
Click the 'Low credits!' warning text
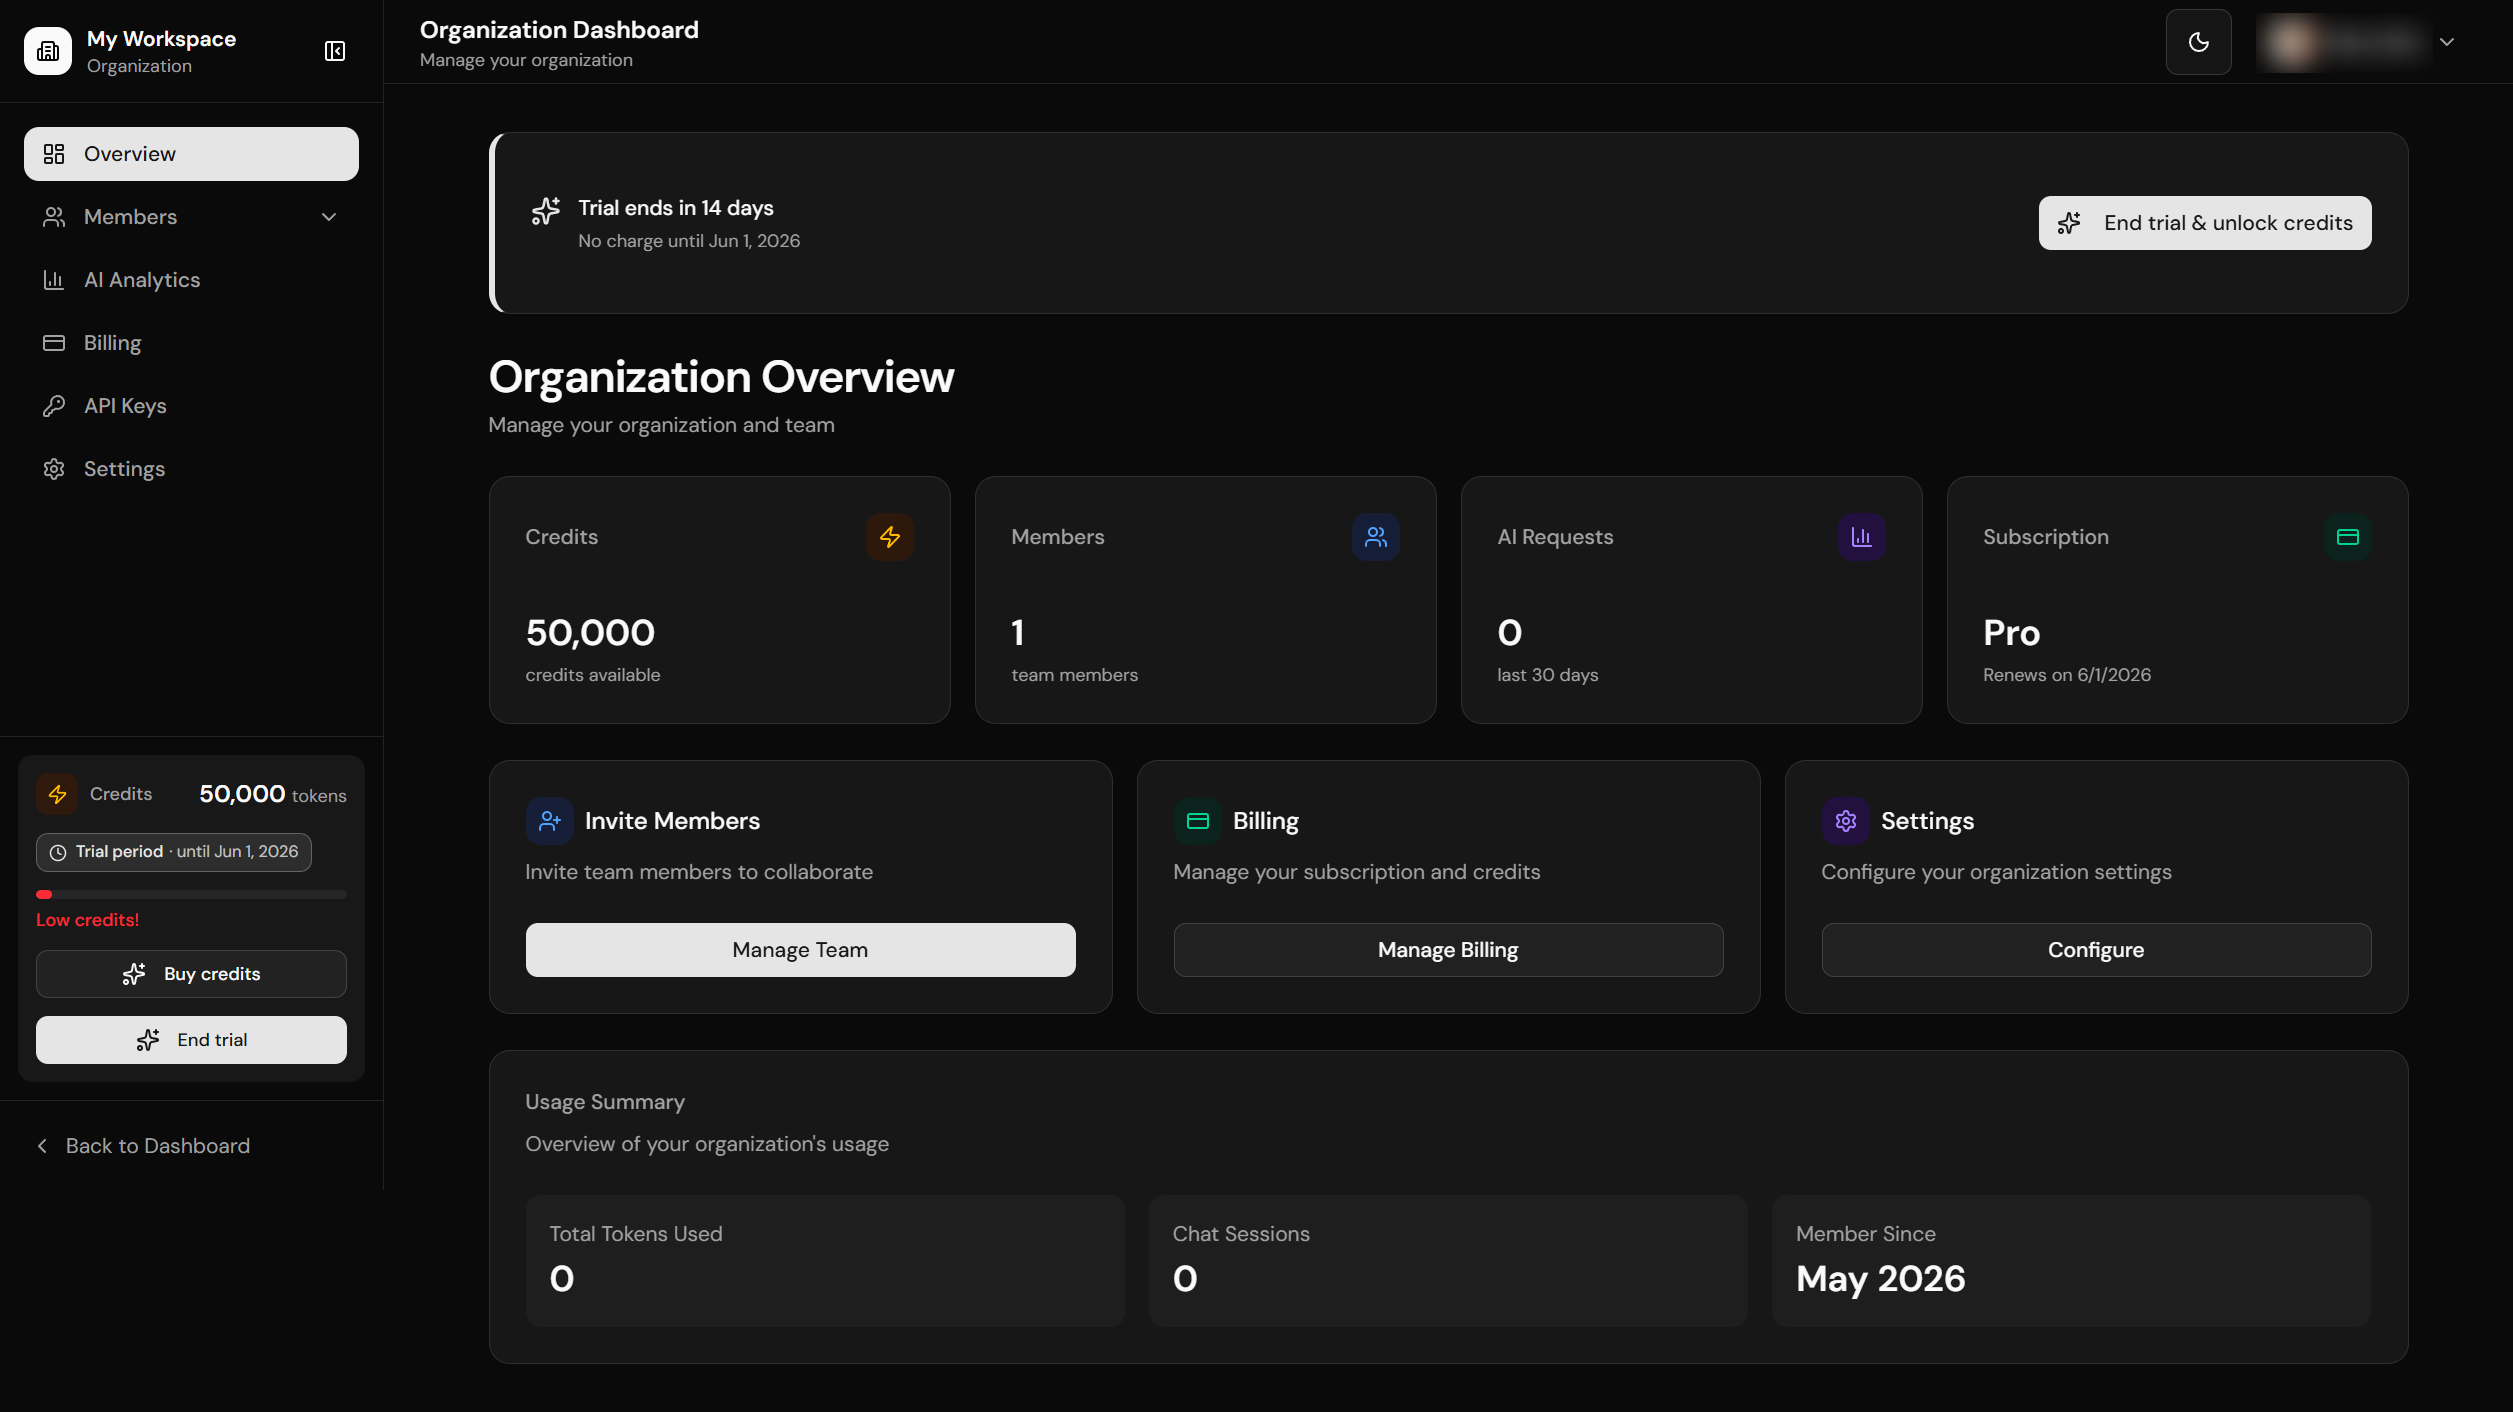88,920
